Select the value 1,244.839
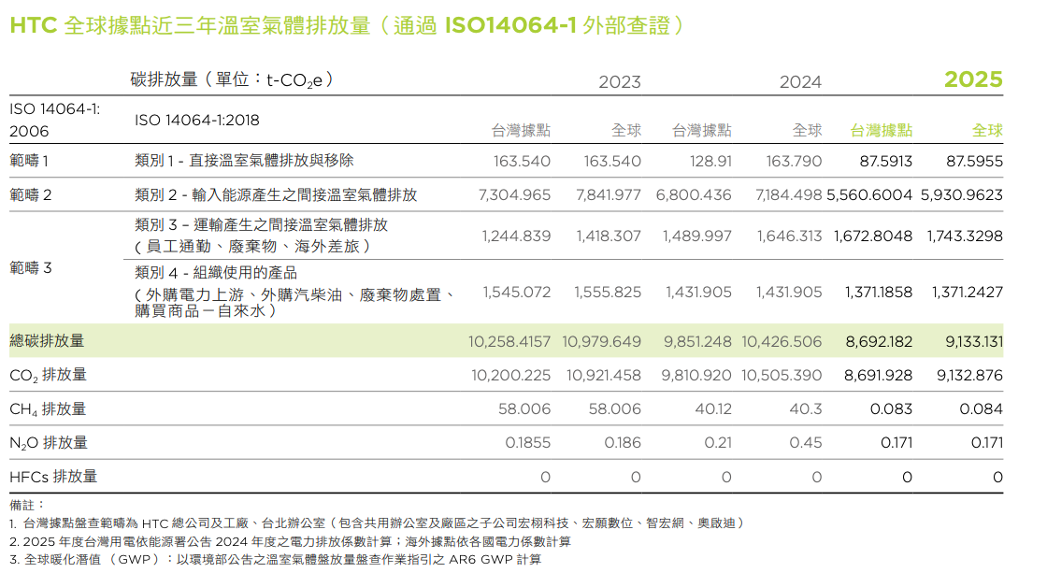The width and height of the screenshot is (1048, 588). (x=516, y=237)
